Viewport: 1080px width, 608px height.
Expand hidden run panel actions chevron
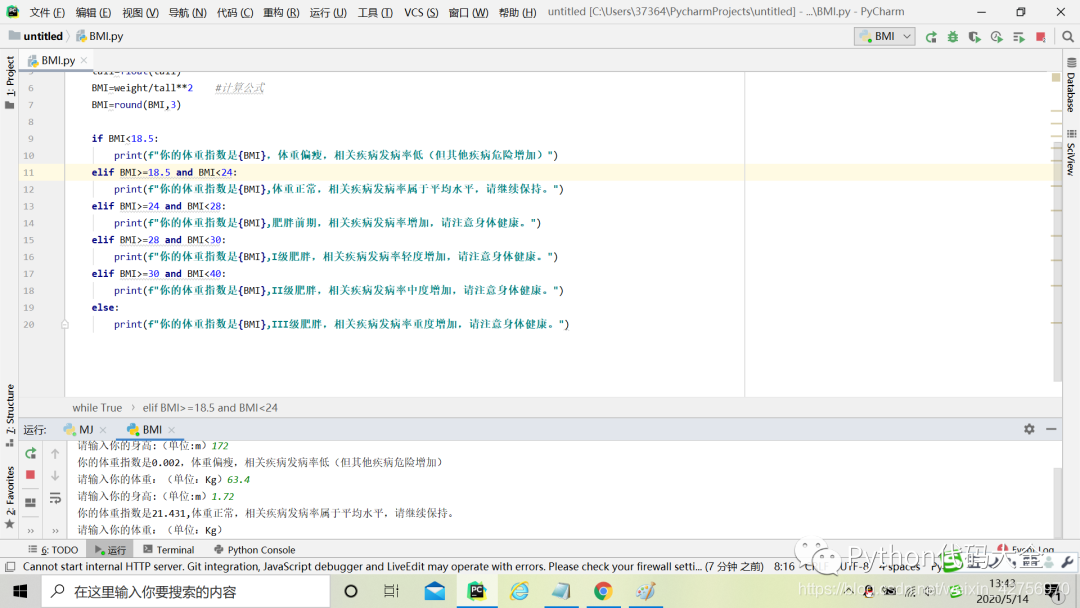click(30, 530)
